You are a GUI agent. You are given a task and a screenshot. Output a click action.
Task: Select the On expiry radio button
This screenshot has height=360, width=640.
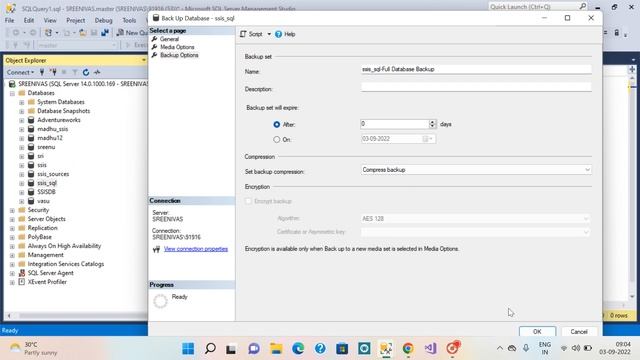click(x=277, y=140)
